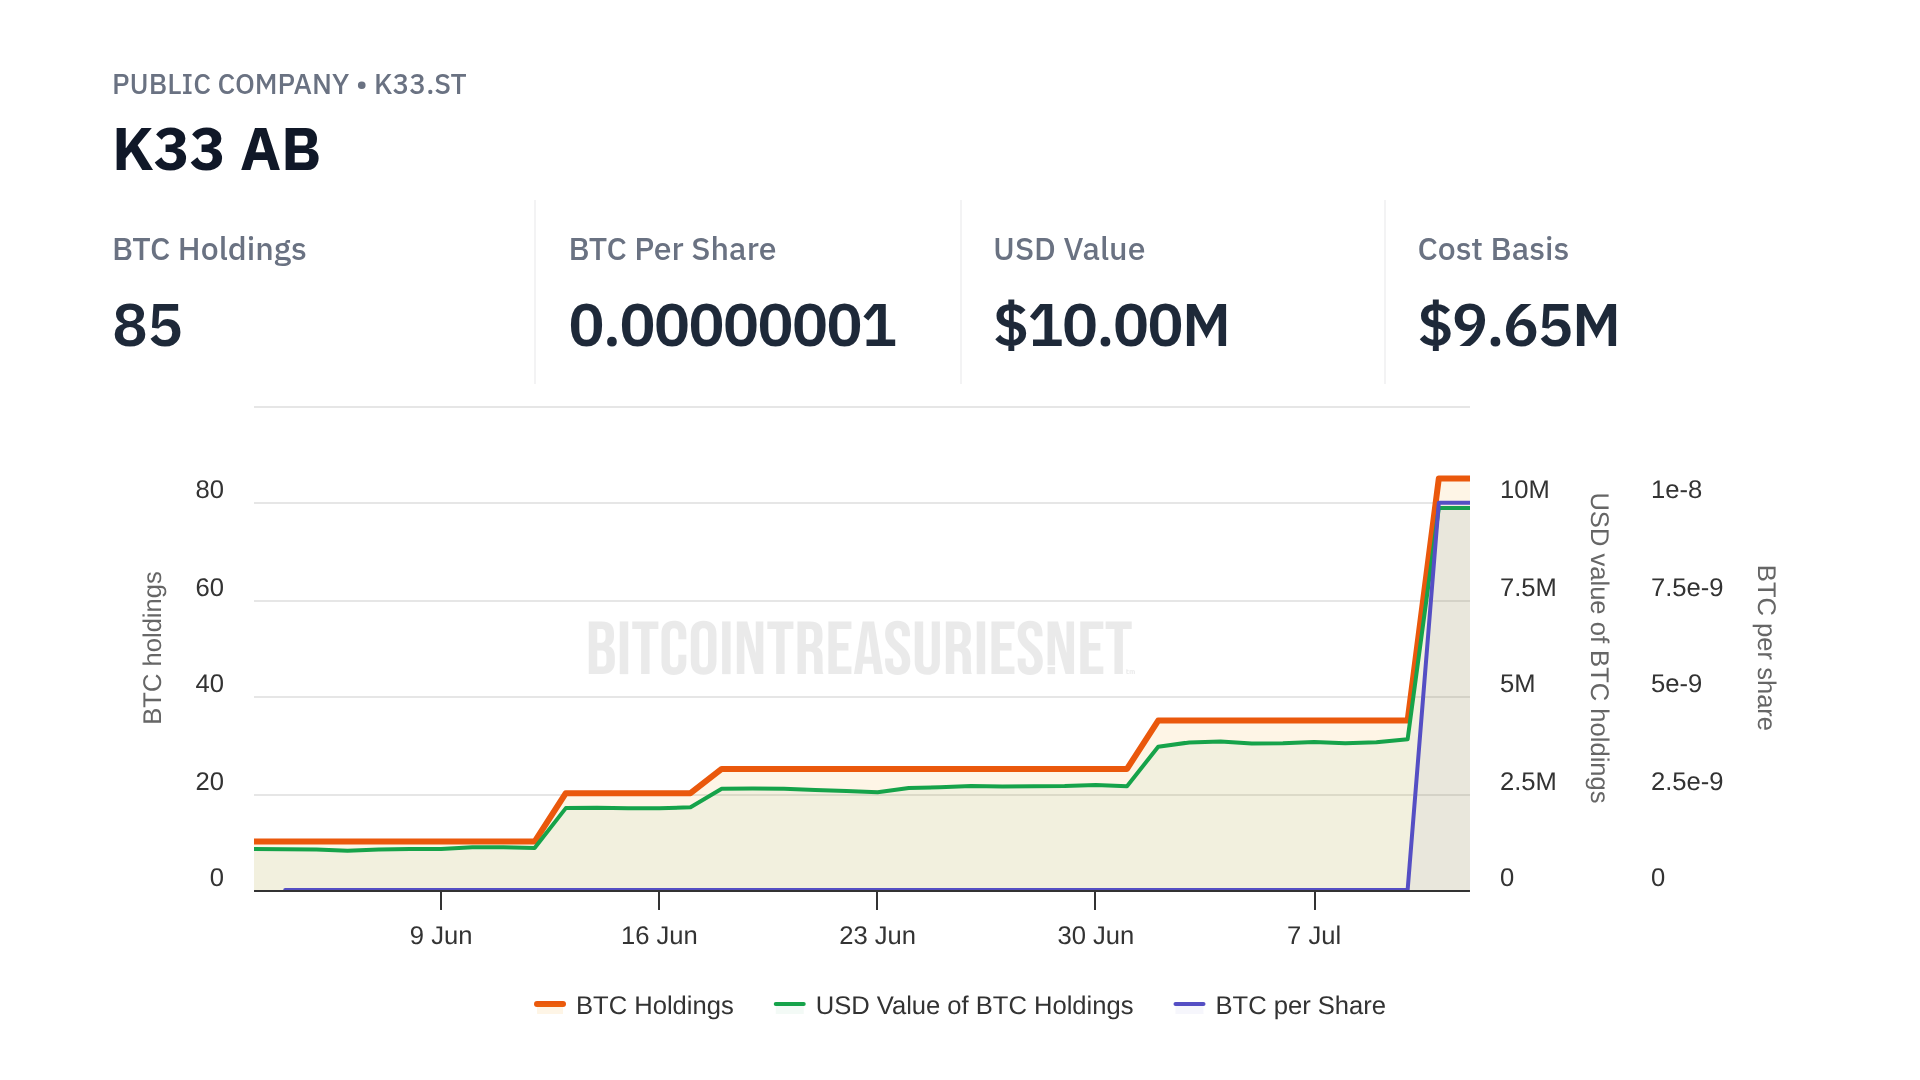Screen dimensions: 1920x1080
Task: Click the purple BTC per Share legend swatch
Action: pyautogui.click(x=1189, y=1005)
